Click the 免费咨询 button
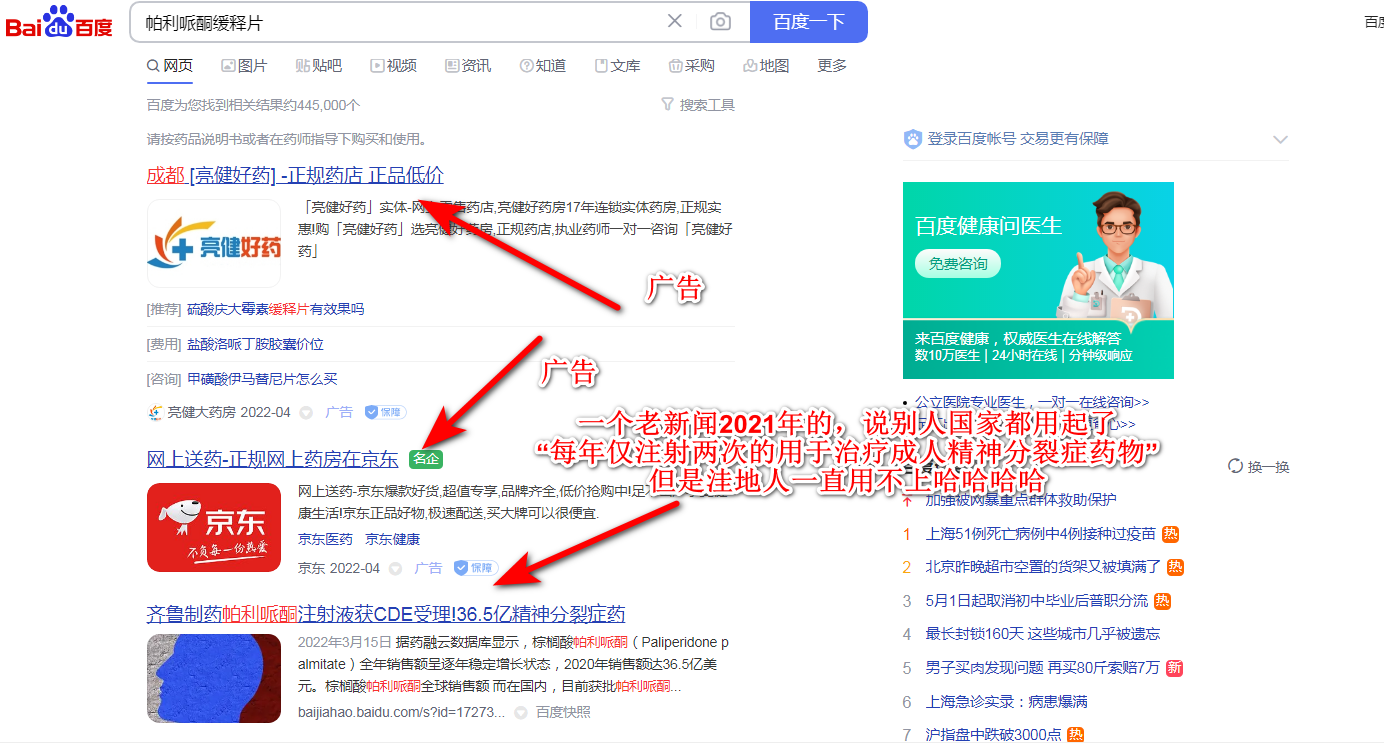The height and width of the screenshot is (747, 1384). pyautogui.click(x=957, y=264)
